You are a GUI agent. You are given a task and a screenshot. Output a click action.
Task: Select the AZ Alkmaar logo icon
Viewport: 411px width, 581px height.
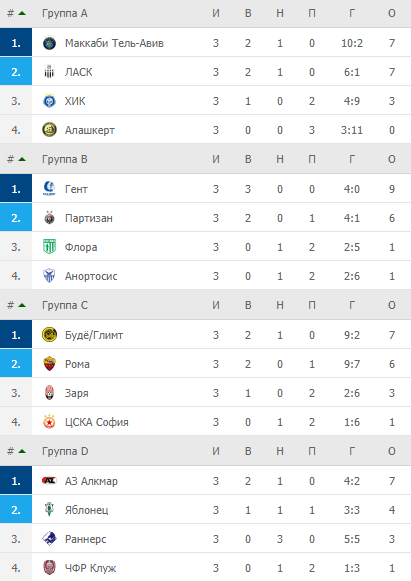coord(49,481)
